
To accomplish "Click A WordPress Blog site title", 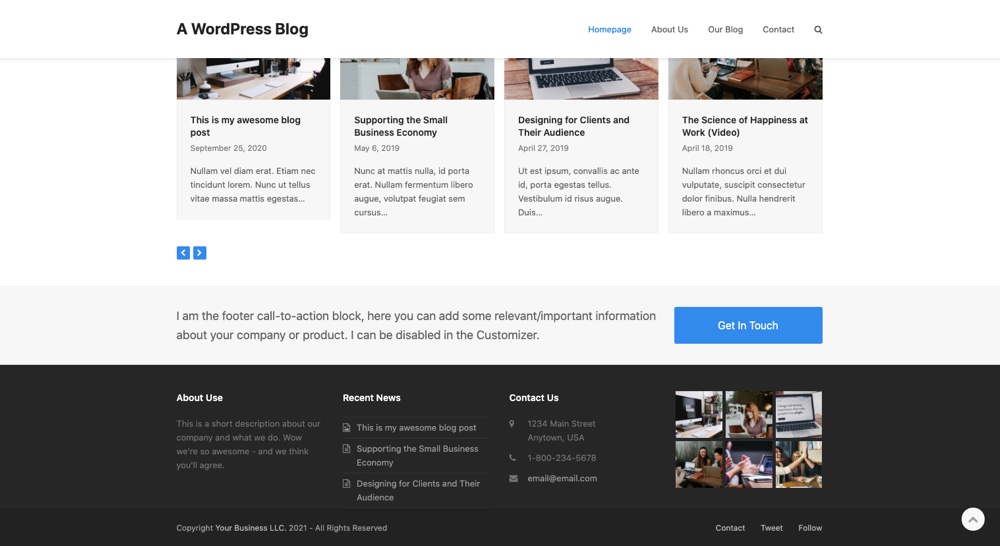I will (x=242, y=29).
